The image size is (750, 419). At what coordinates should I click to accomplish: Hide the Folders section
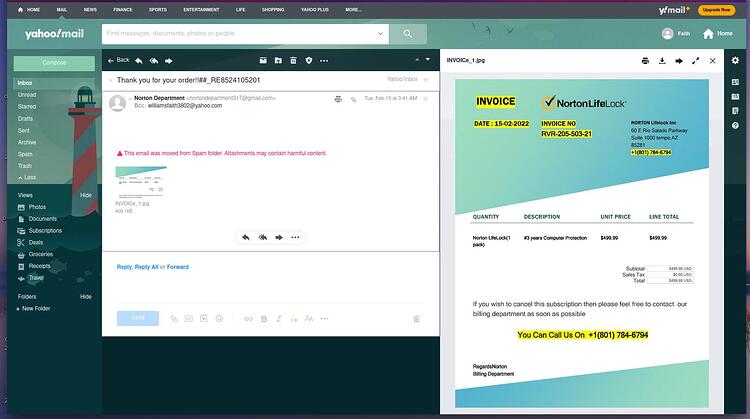[x=86, y=297]
